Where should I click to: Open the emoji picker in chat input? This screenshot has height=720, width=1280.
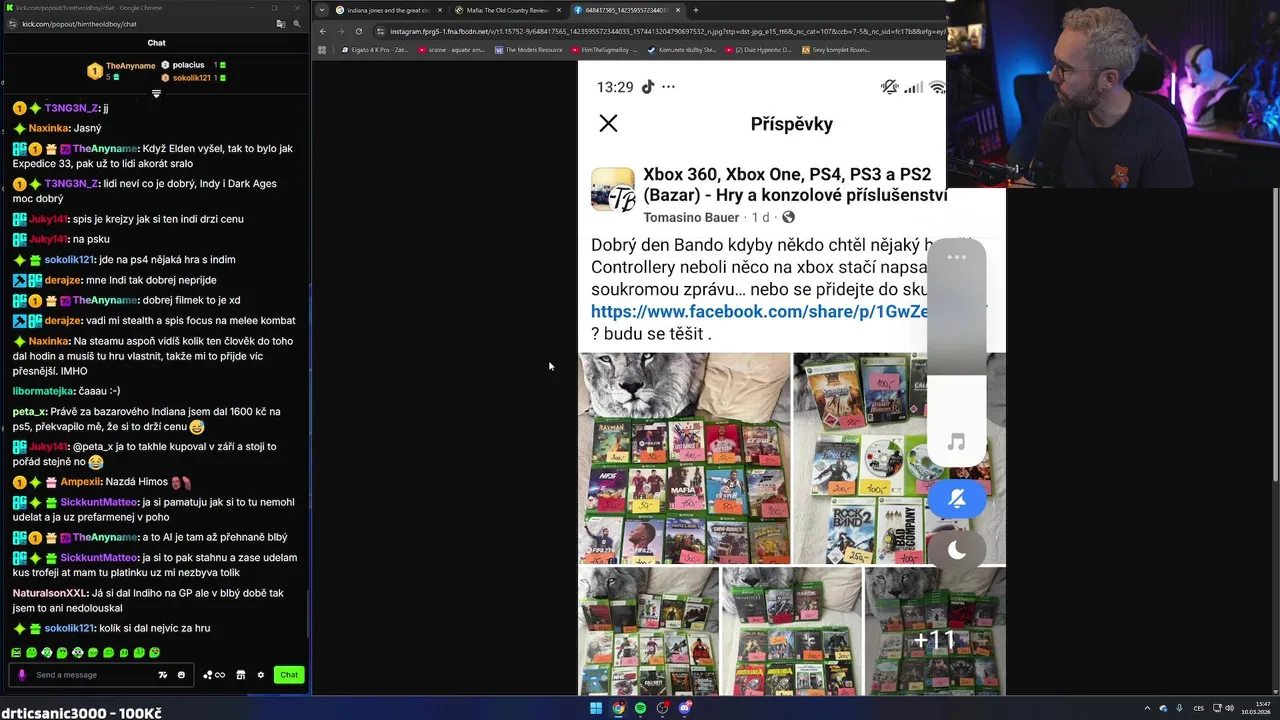[181, 675]
